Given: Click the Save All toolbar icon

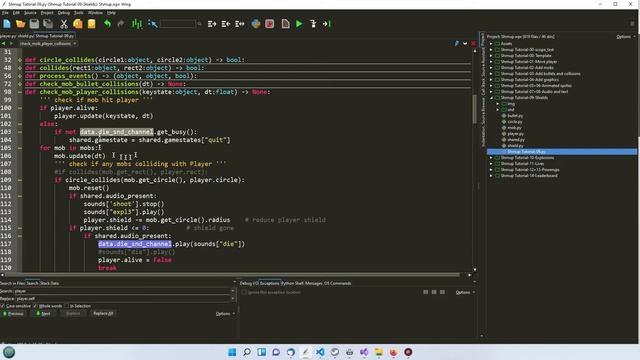Looking at the screenshot, I should [48, 24].
